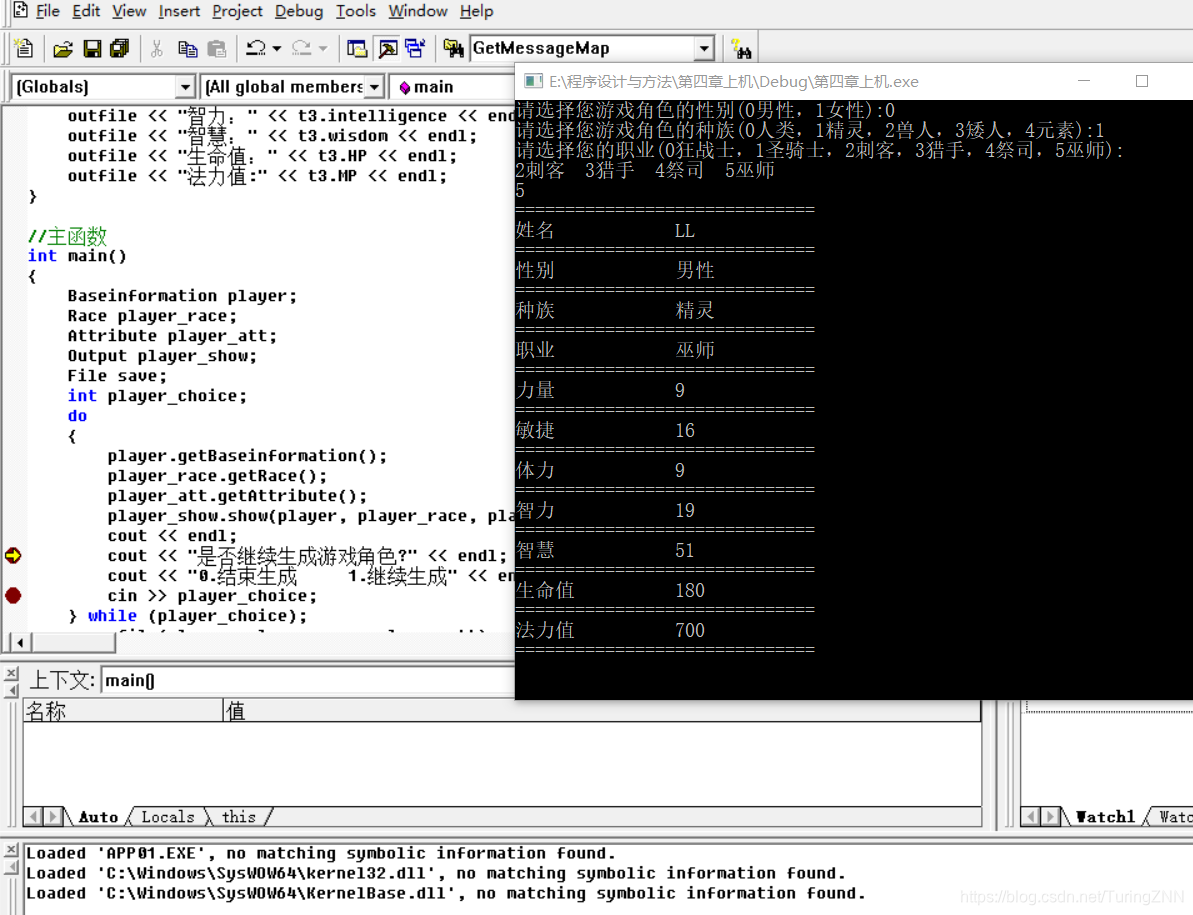Click the Paste clipboard icon

coord(217,49)
